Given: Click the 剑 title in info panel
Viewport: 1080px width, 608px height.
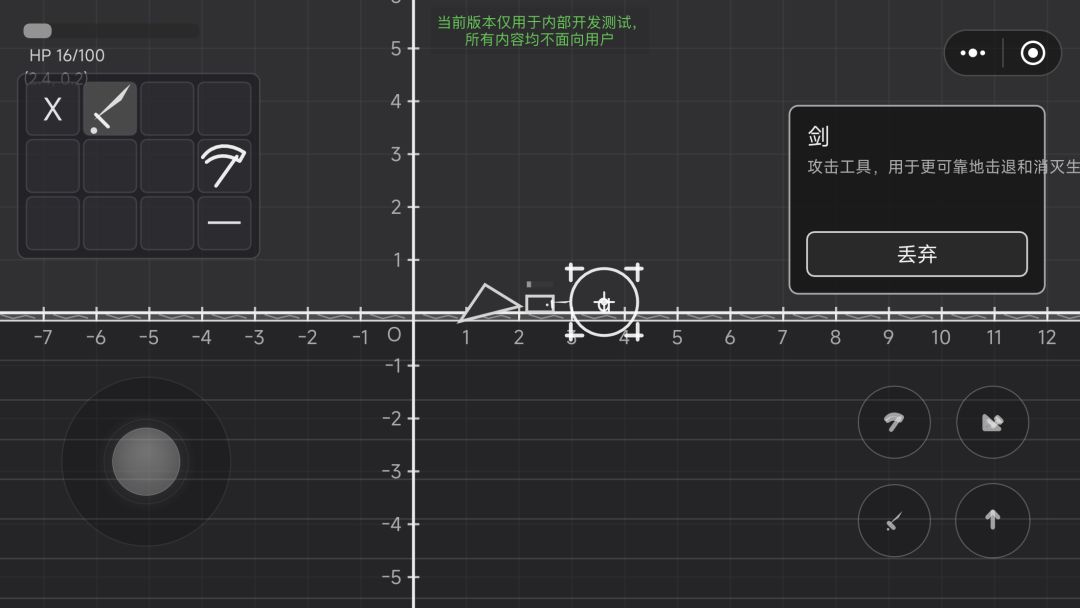Looking at the screenshot, I should click(818, 136).
